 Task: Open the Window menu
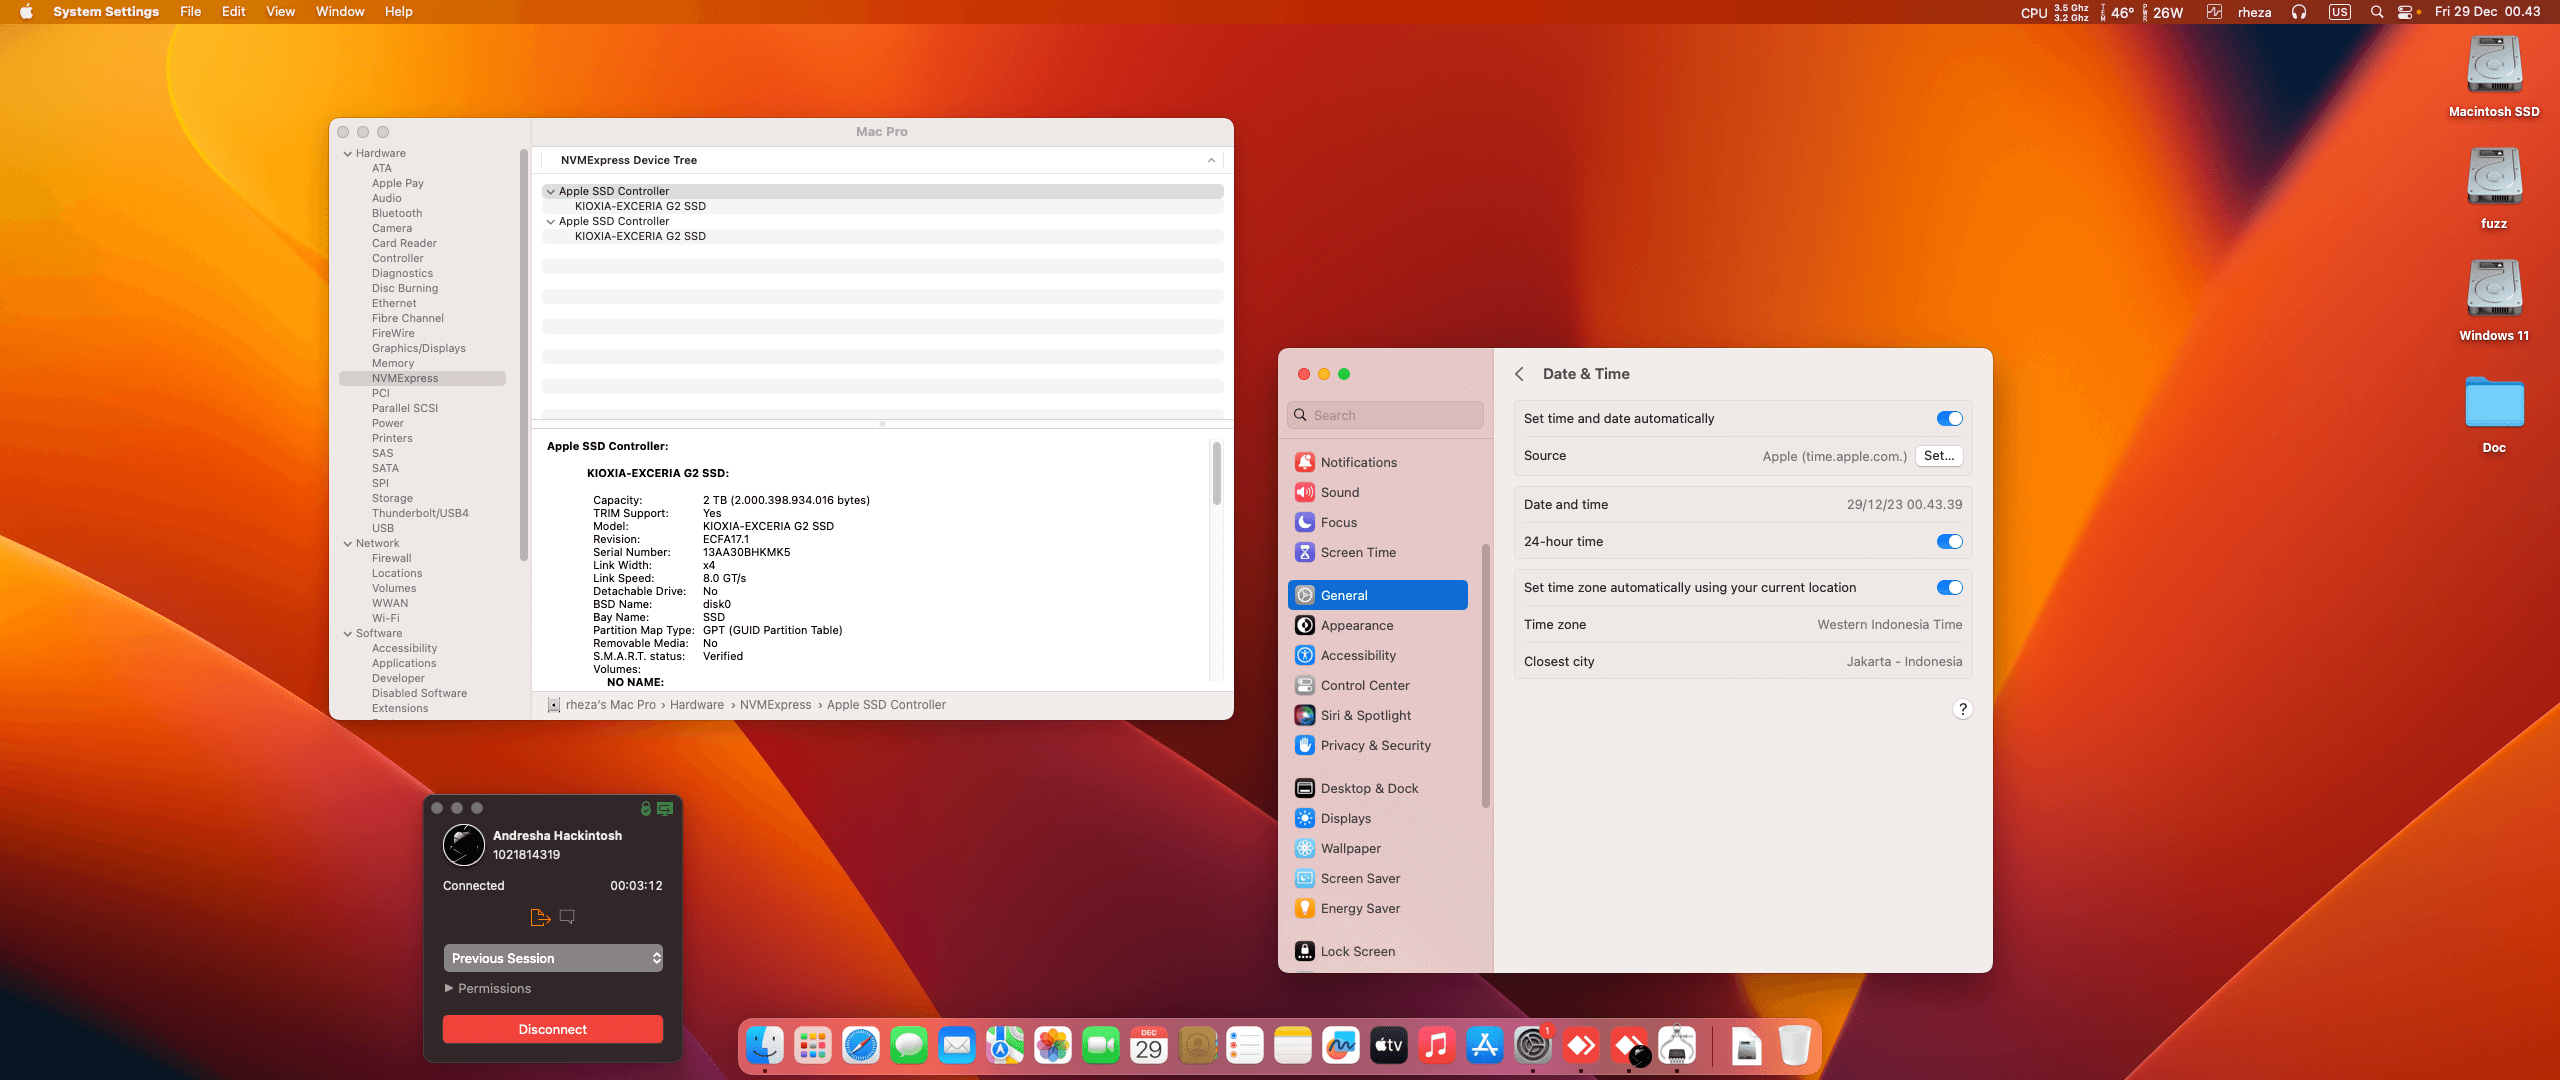click(x=340, y=12)
